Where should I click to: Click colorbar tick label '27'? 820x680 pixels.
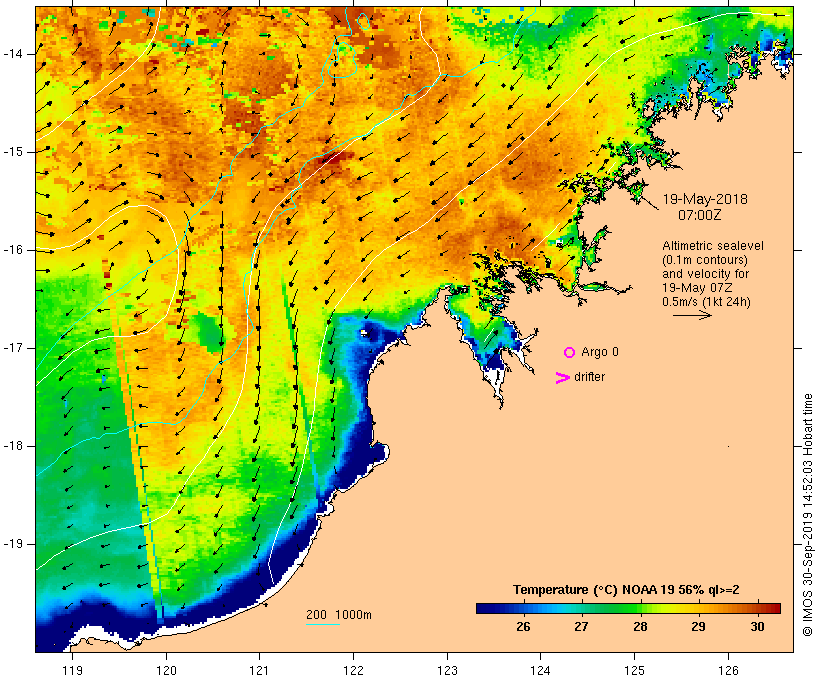[582, 627]
